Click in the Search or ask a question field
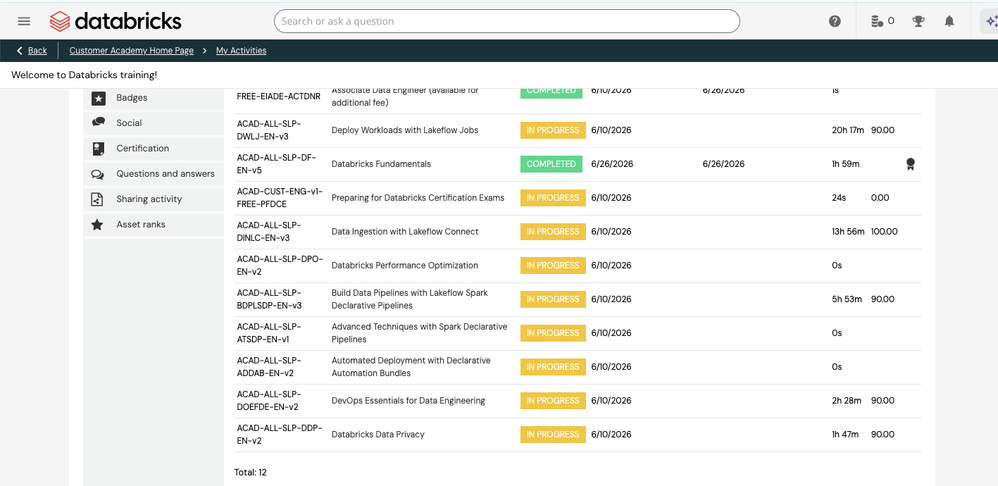Screen dimensions: 998x486 (x=507, y=21)
